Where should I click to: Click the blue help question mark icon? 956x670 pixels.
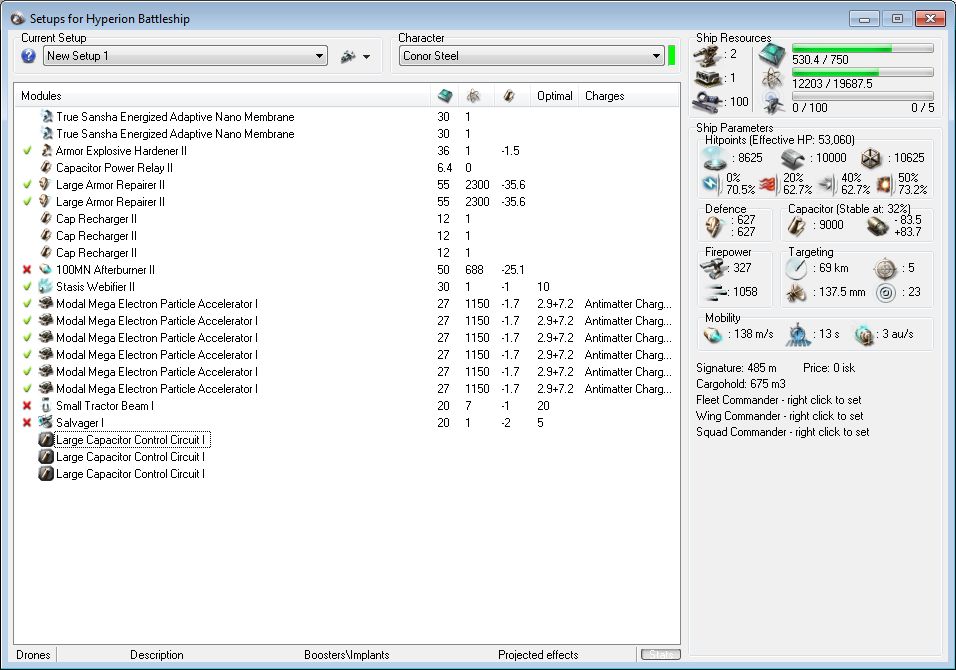click(28, 56)
